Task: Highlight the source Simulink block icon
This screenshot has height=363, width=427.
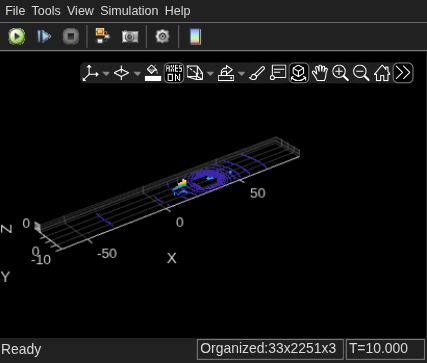Action: tap(102, 36)
